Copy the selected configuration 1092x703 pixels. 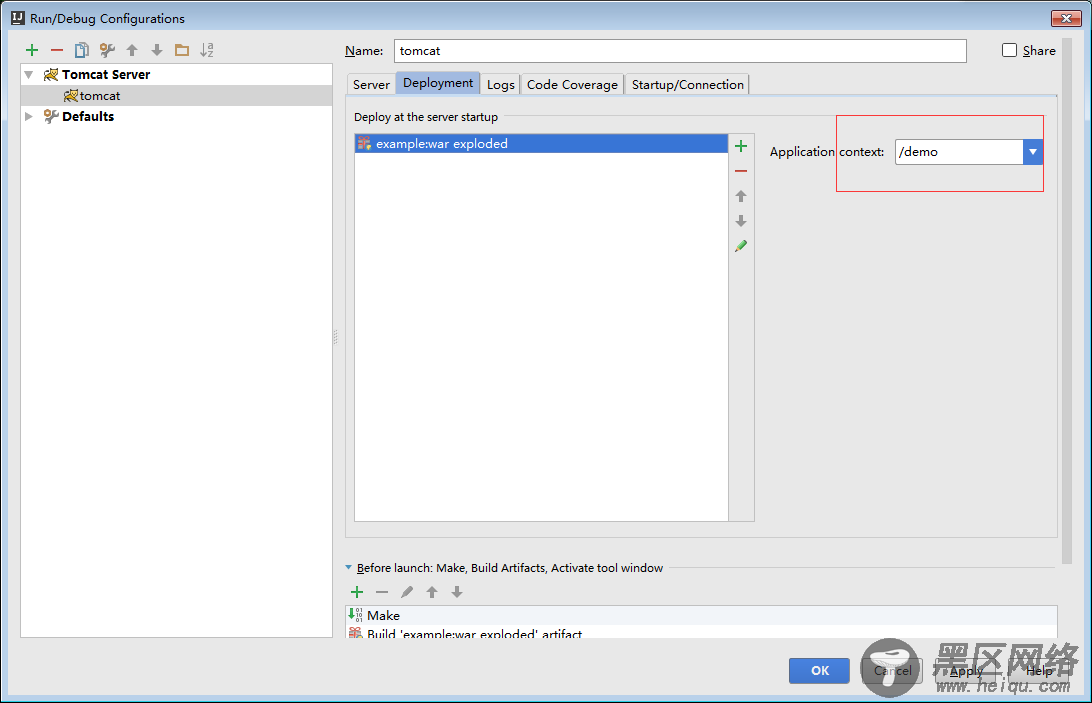click(x=81, y=50)
